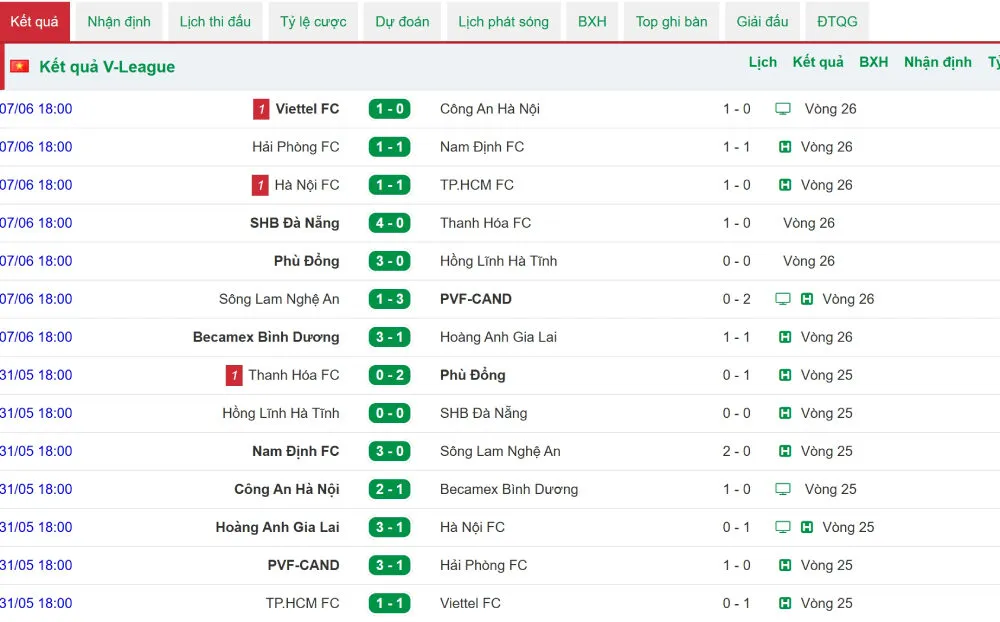1000x622 pixels.
Task: Open the H icon for PVF-CAND vs Hải Phòng FC
Action: click(785, 565)
